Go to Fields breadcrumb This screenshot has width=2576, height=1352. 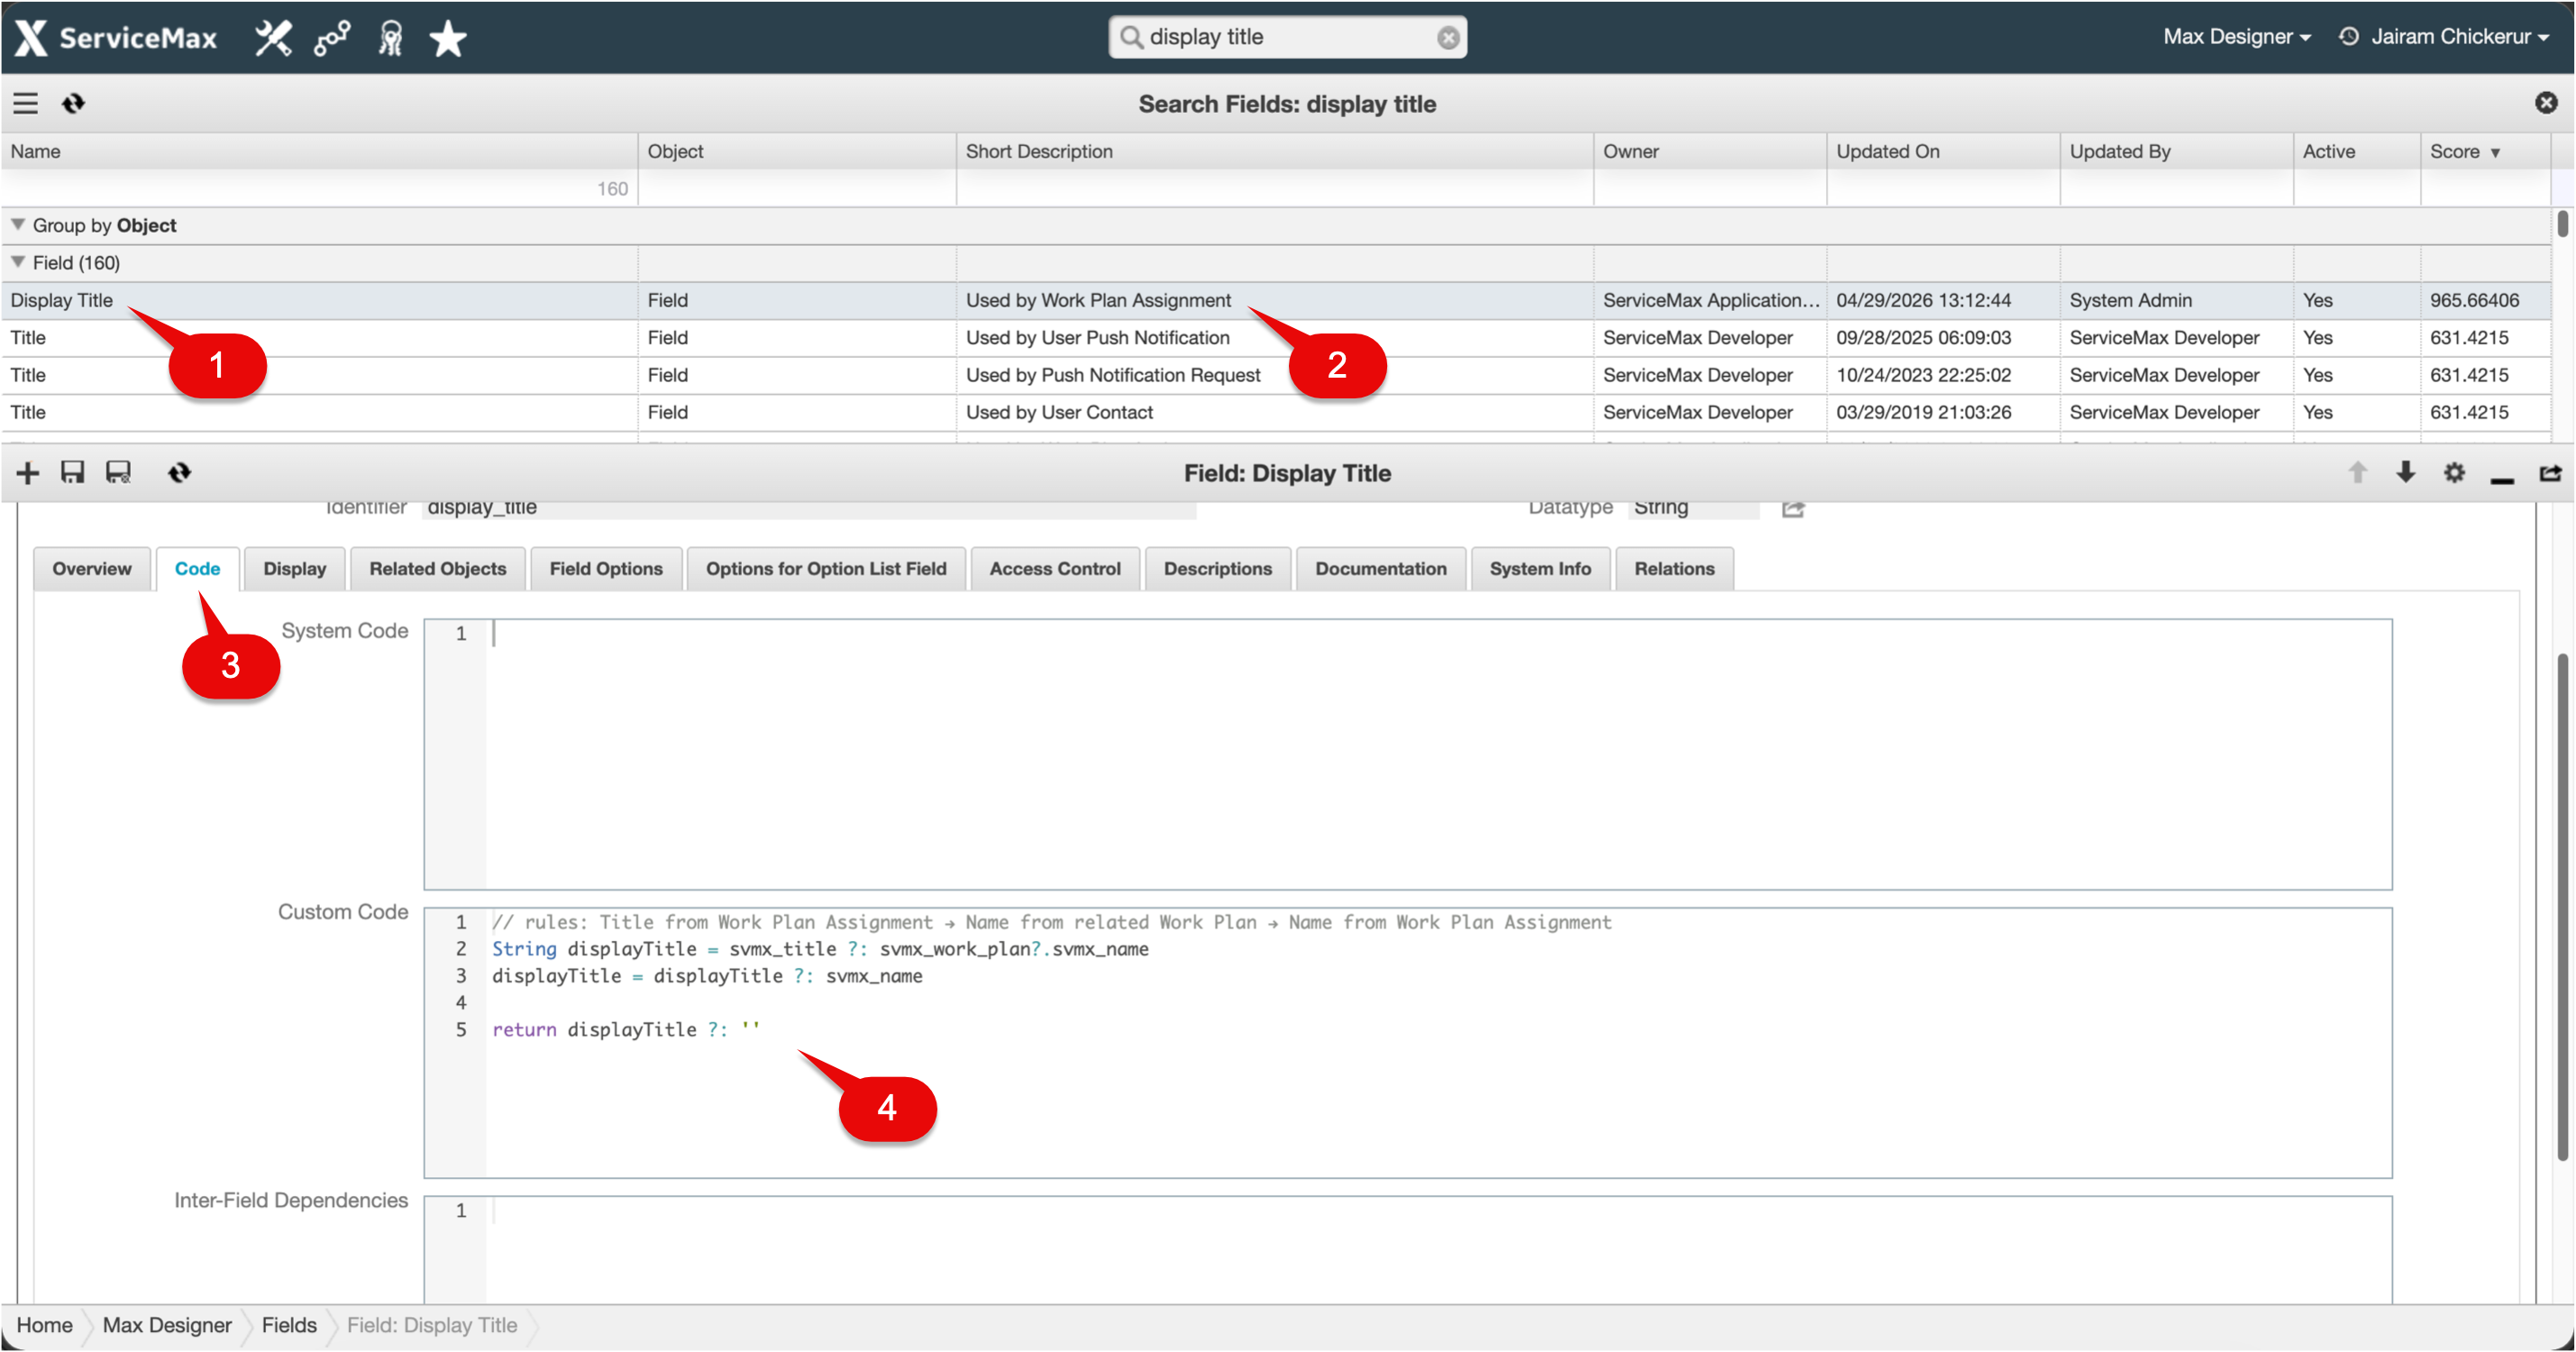[x=289, y=1325]
